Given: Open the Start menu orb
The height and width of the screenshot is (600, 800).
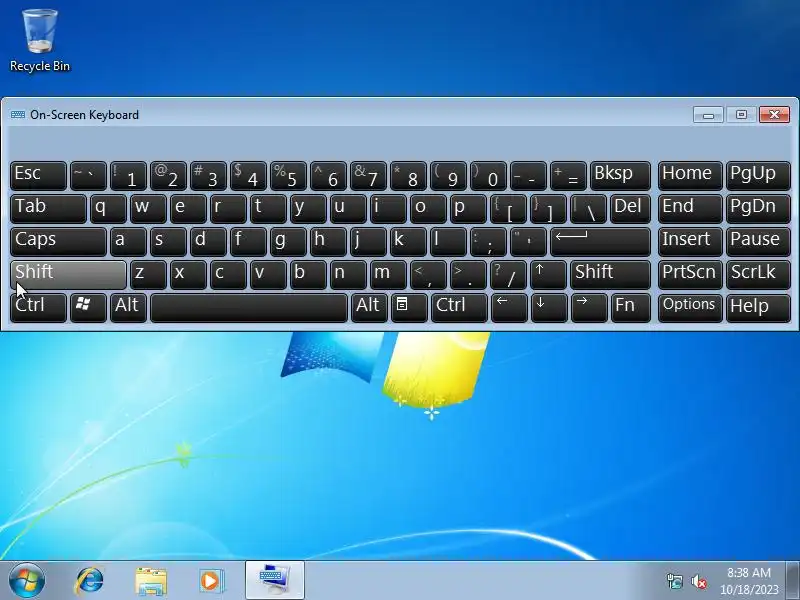Looking at the screenshot, I should pyautogui.click(x=27, y=581).
